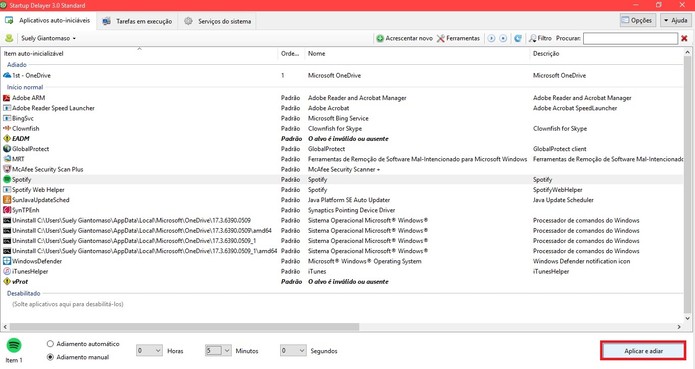The width and height of the screenshot is (695, 369).
Task: Select the Adobe ARM icon
Action: [x=7, y=98]
